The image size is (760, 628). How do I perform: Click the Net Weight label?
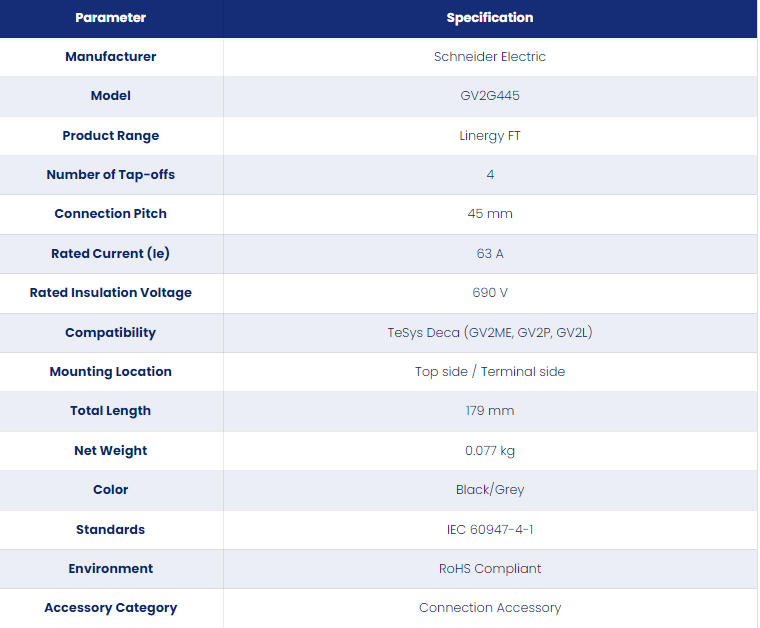[x=111, y=451]
